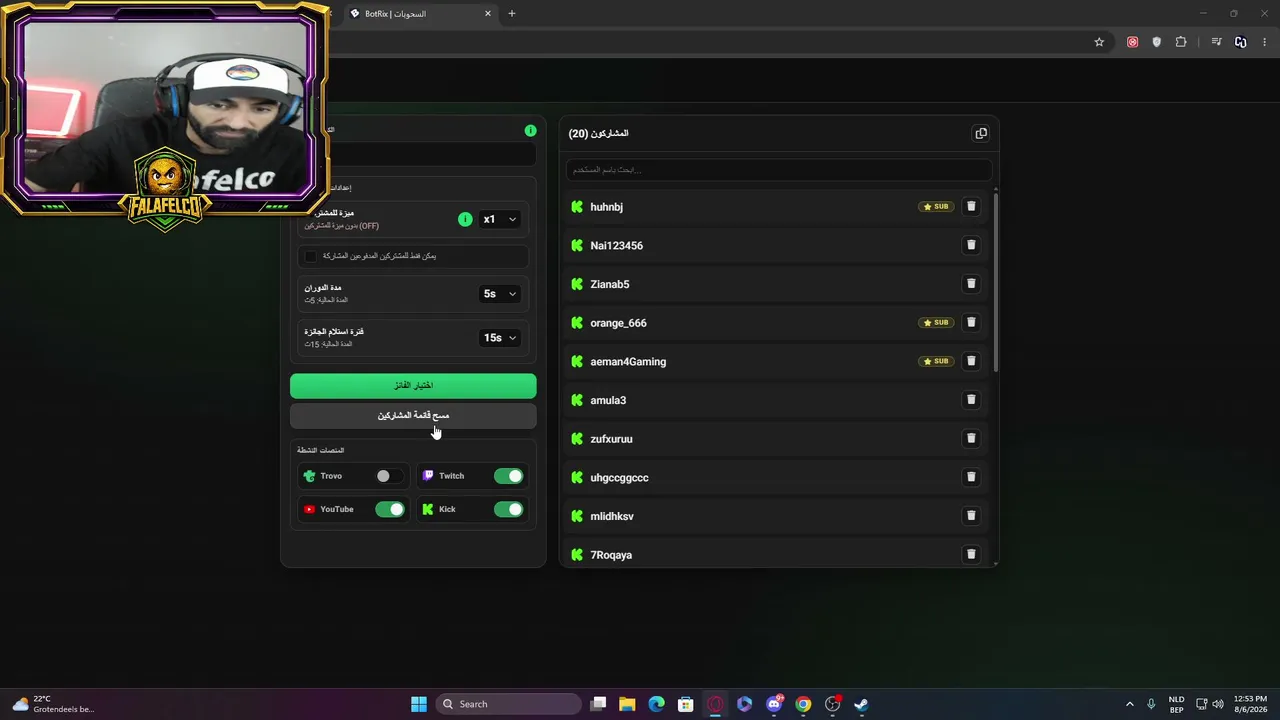Screen dimensions: 1280x720
Task: Open the browser profile avatar
Action: pyautogui.click(x=1241, y=42)
